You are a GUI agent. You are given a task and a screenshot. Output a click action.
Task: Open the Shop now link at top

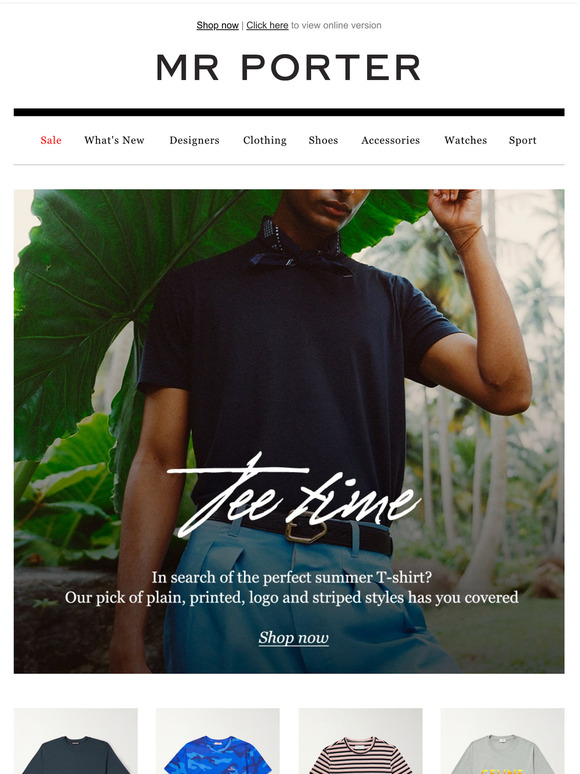click(217, 25)
